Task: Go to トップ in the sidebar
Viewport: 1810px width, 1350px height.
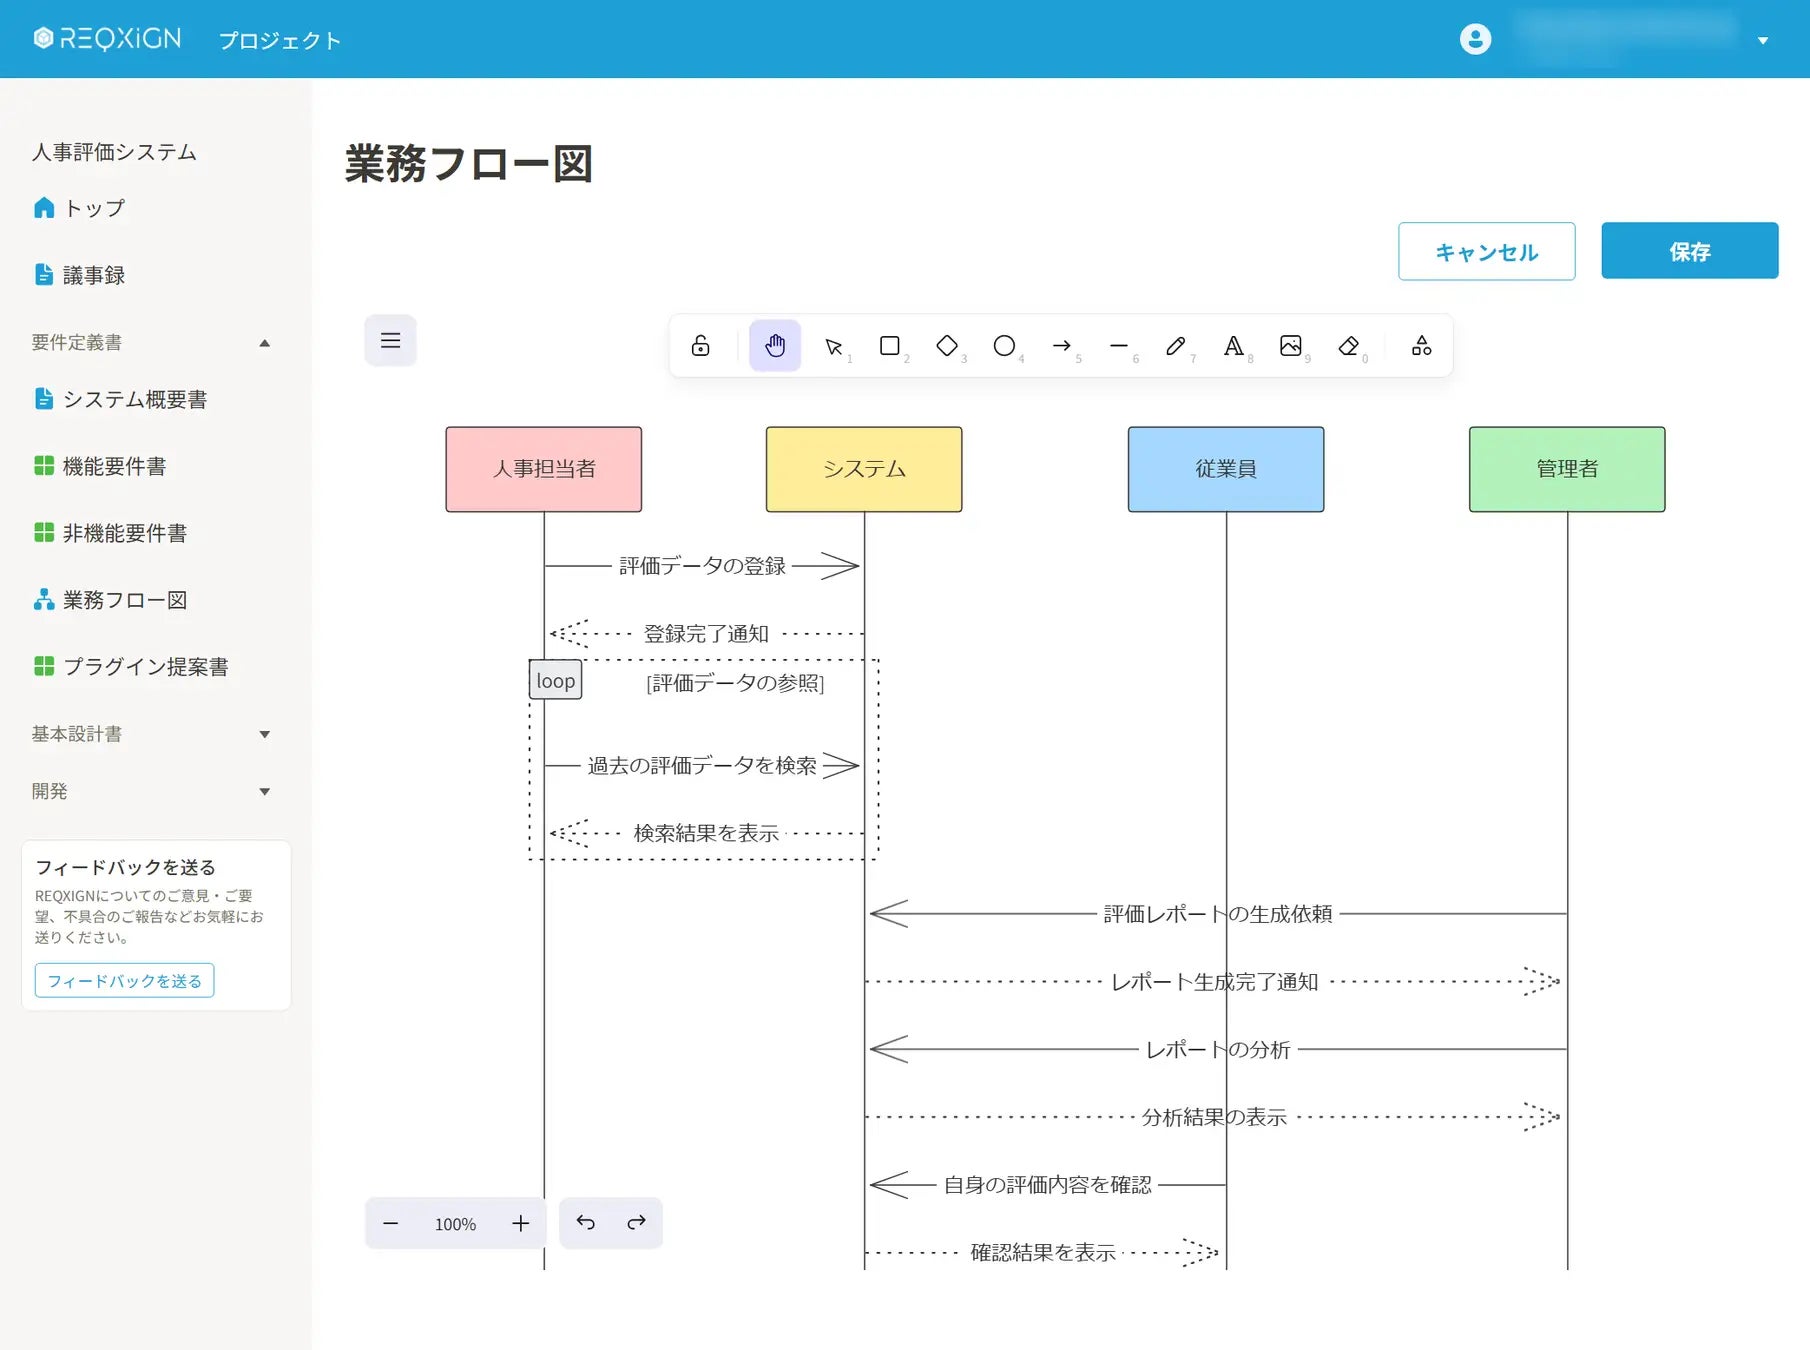Action: click(80, 208)
